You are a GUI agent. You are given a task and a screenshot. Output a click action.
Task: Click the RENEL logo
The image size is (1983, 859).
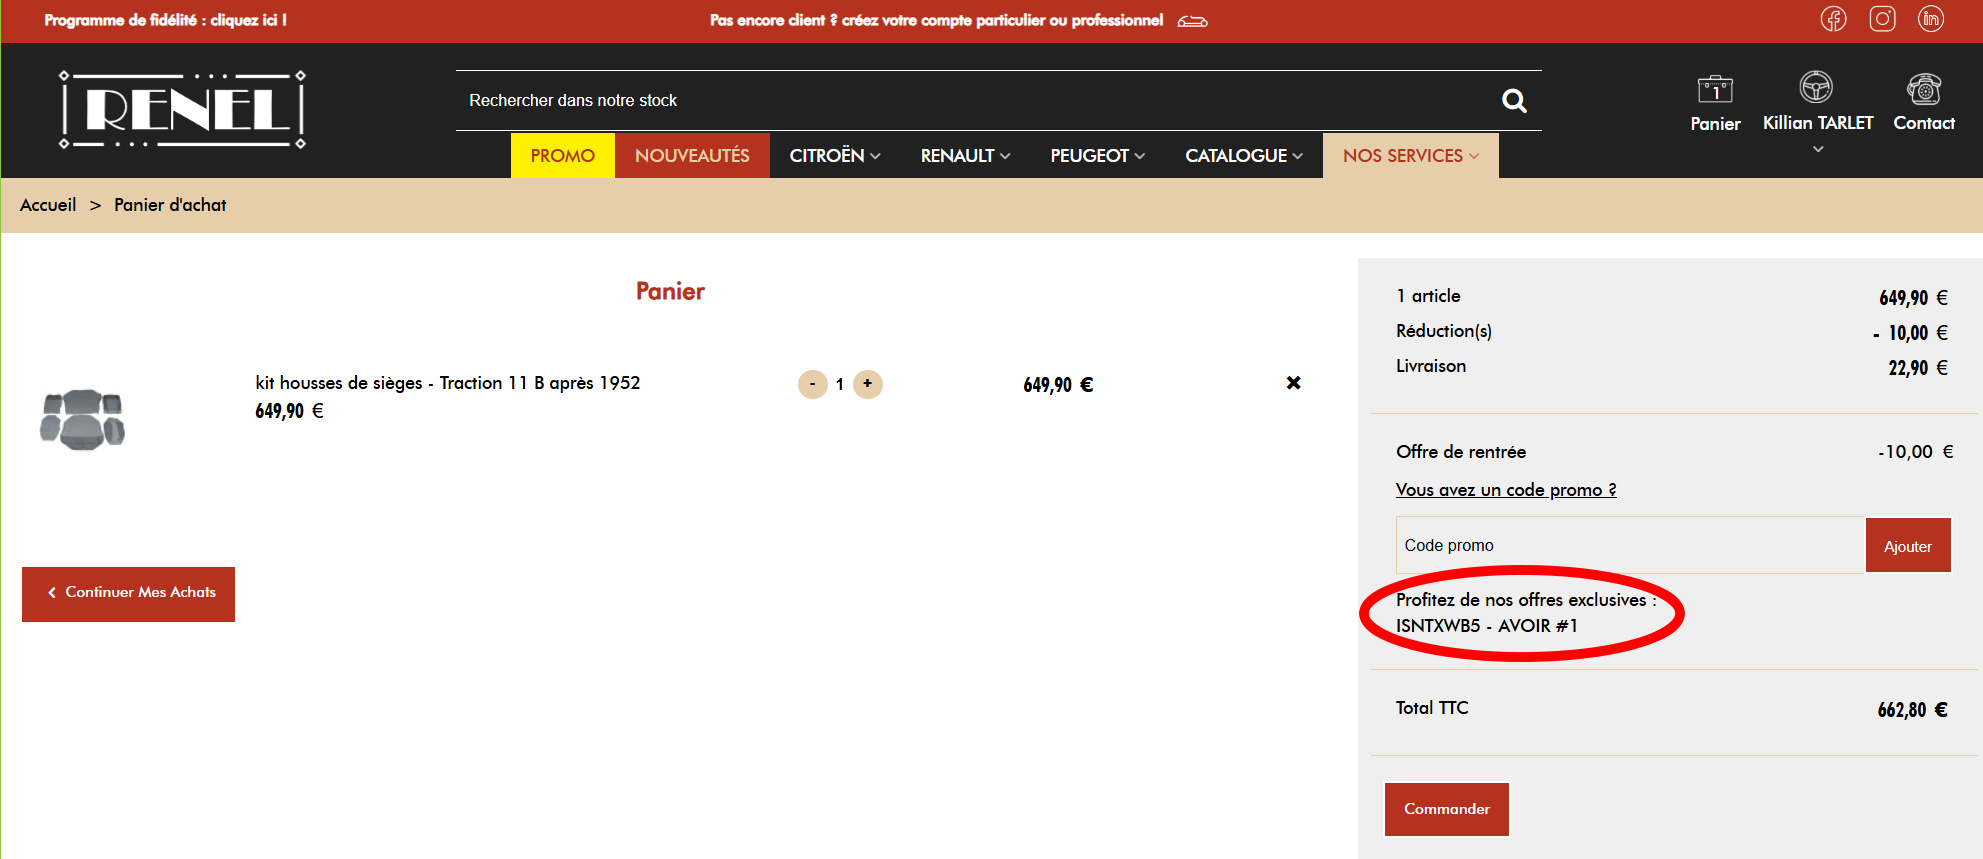(x=182, y=110)
